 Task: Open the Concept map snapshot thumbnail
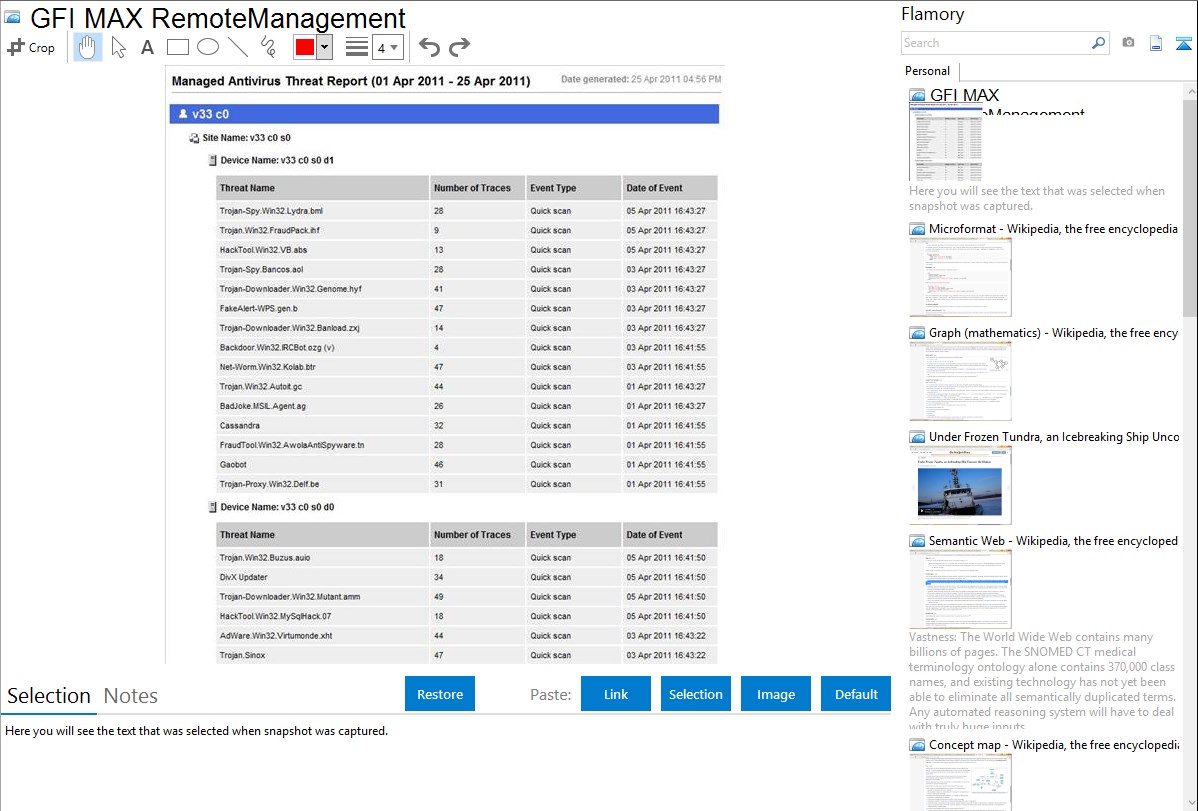tap(960, 781)
